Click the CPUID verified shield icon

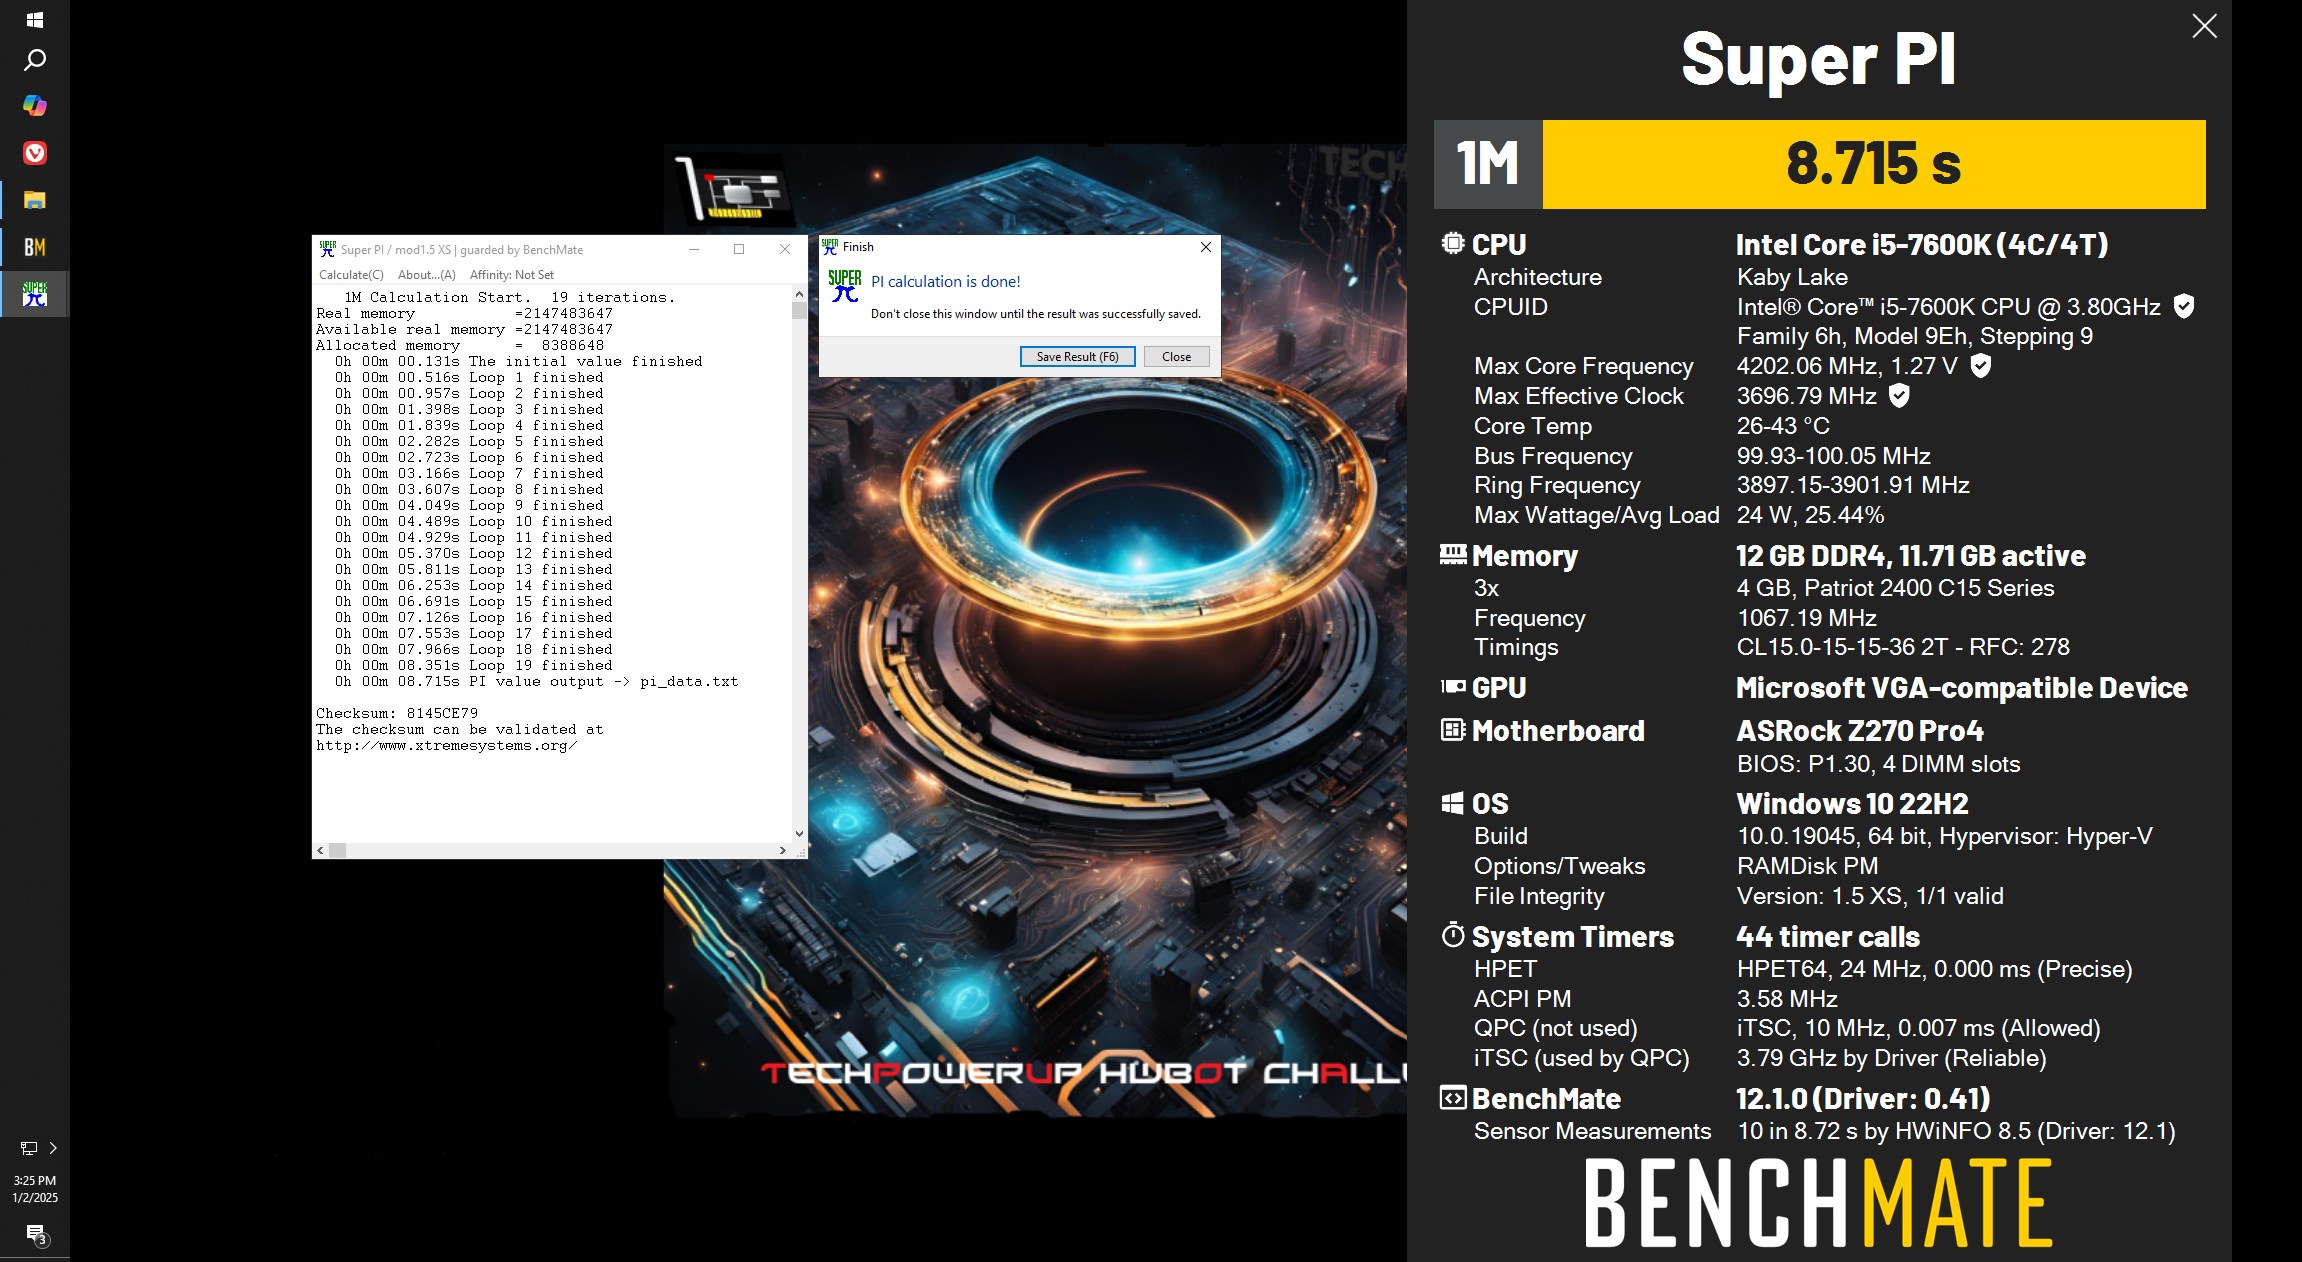2184,306
